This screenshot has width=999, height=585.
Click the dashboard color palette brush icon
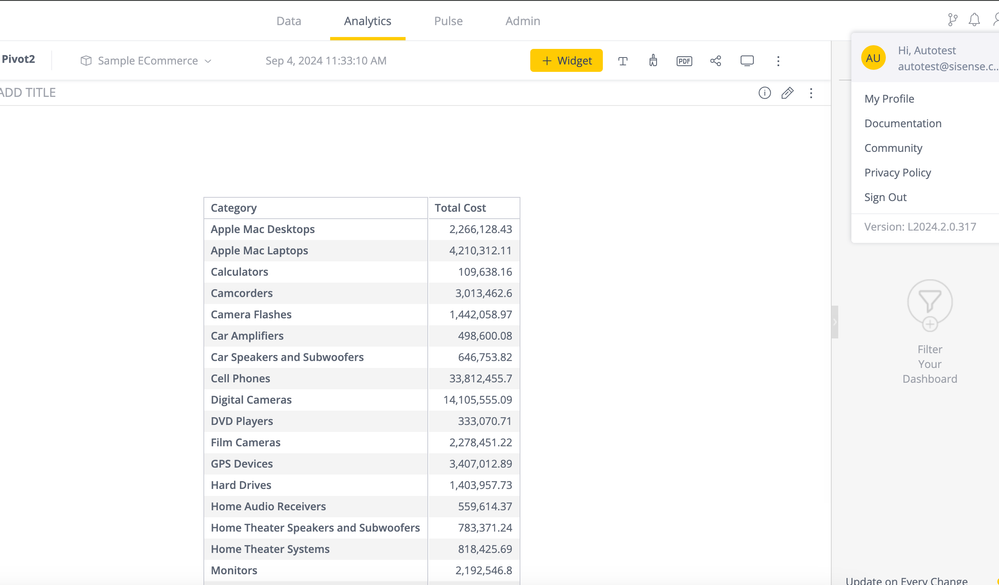coord(653,61)
